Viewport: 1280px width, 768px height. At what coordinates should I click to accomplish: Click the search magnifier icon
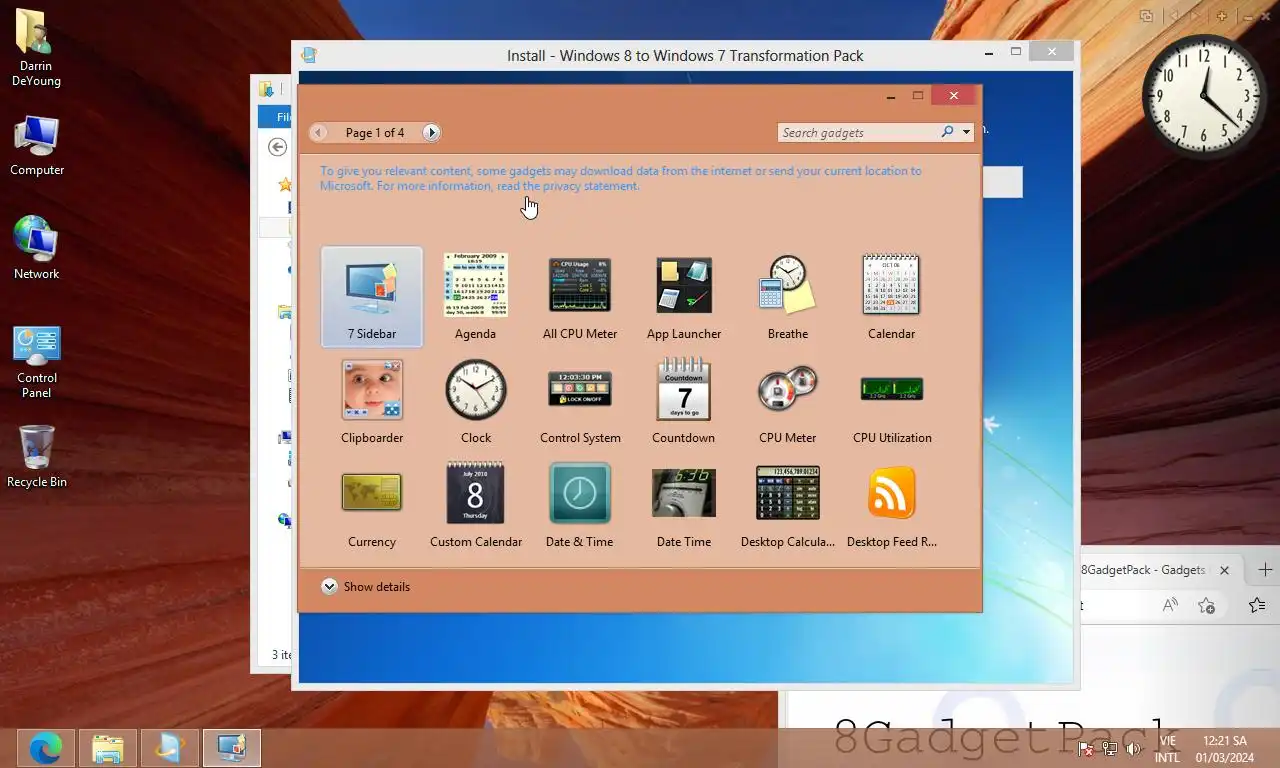947,132
